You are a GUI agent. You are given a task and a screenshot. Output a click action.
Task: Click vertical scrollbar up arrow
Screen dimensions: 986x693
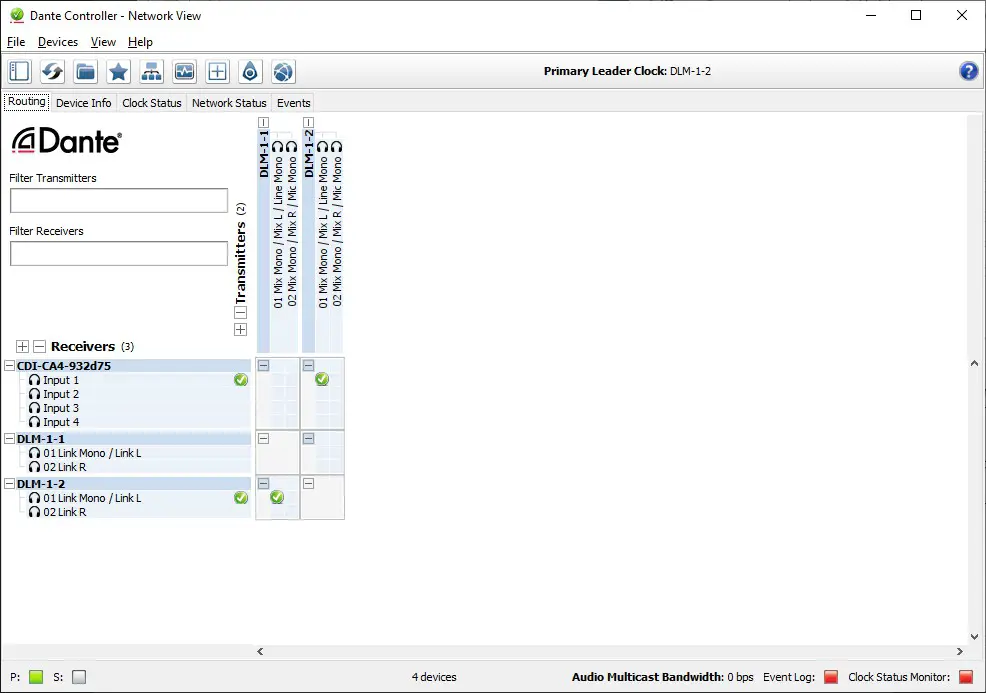(x=974, y=363)
